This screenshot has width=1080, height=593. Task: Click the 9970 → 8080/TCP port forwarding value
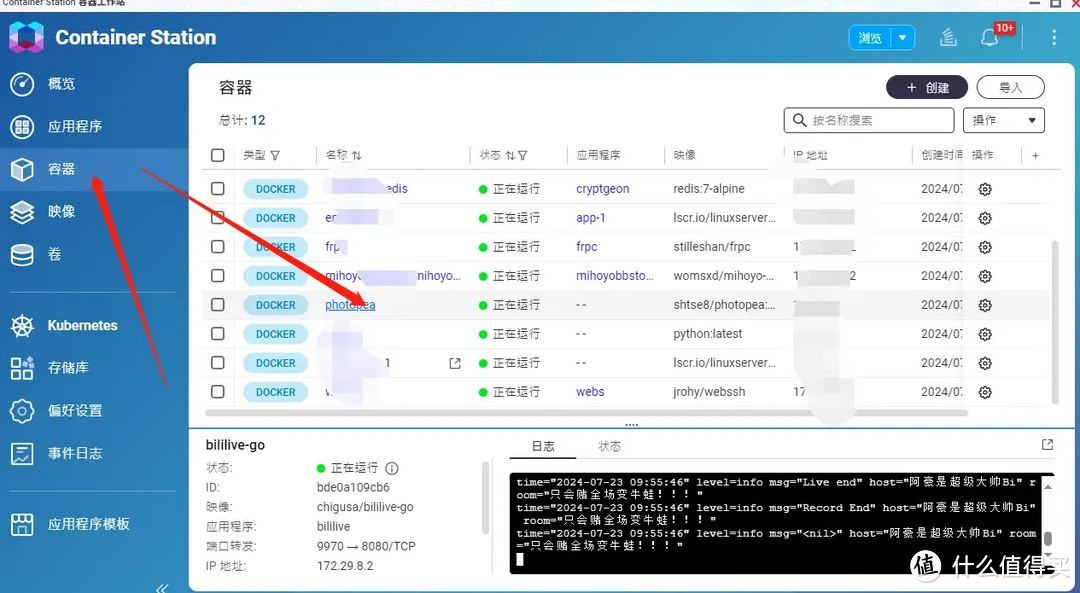point(366,546)
